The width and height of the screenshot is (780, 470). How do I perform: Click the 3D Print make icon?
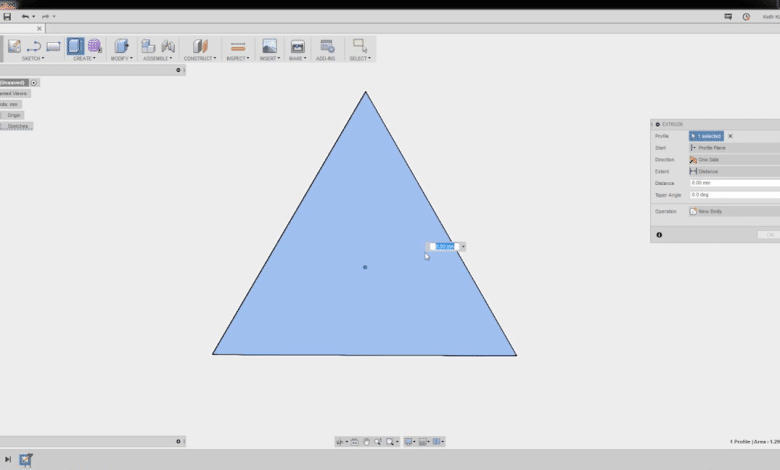pos(297,46)
